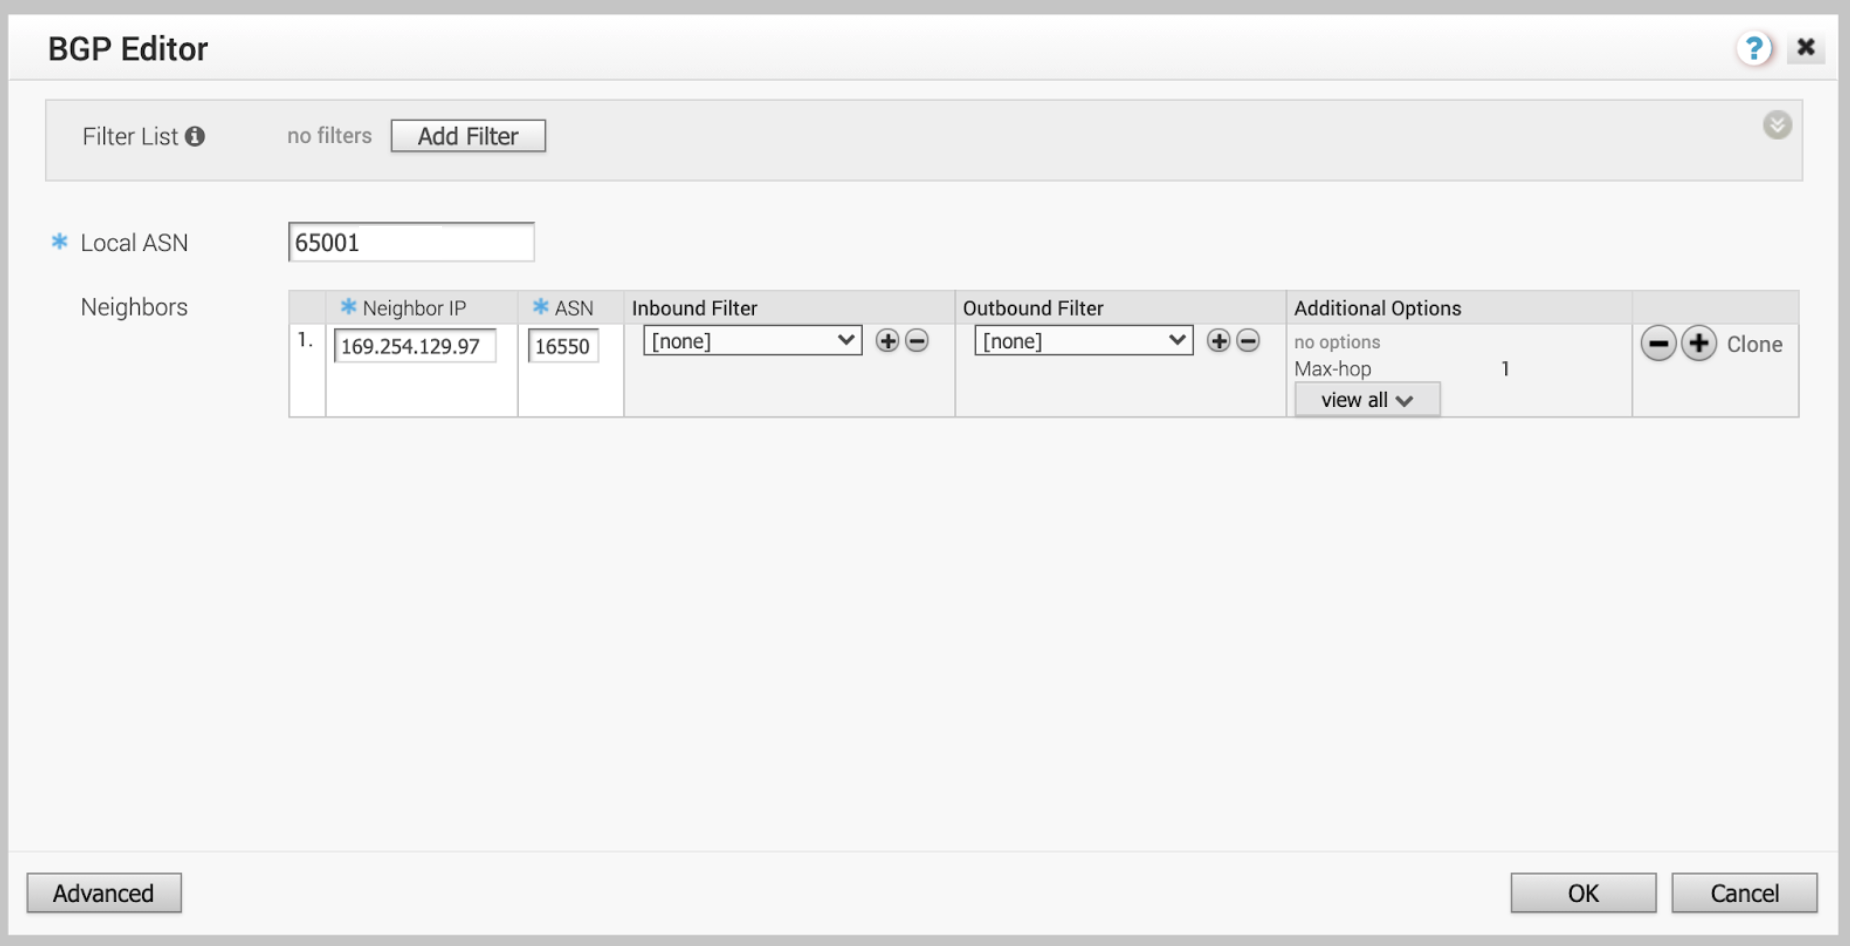This screenshot has width=1850, height=946.
Task: Clone the neighbor entry
Action: click(1754, 344)
